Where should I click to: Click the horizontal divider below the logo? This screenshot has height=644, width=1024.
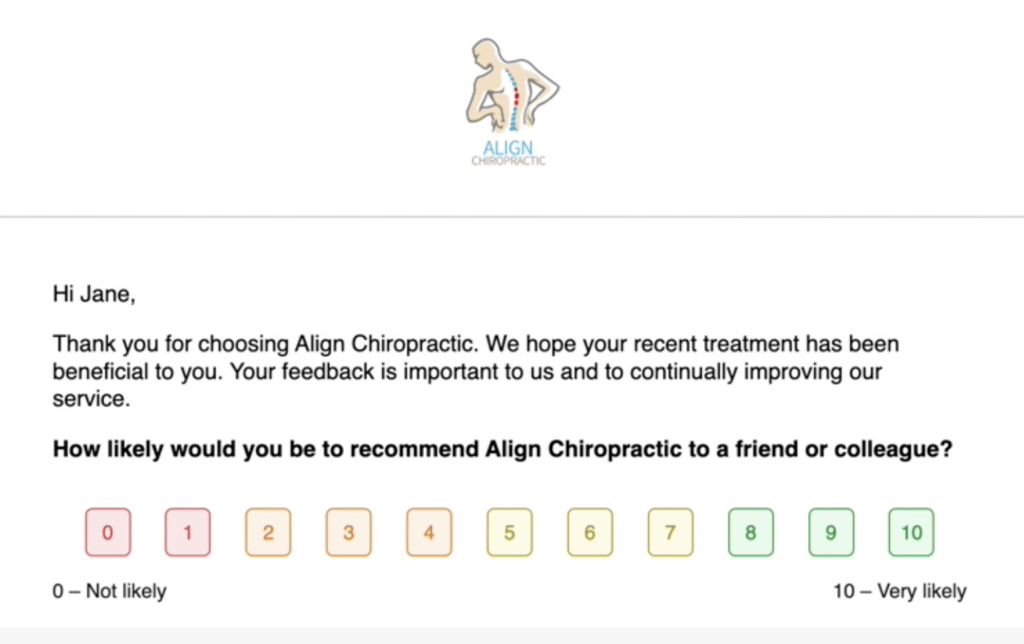pyautogui.click(x=512, y=216)
